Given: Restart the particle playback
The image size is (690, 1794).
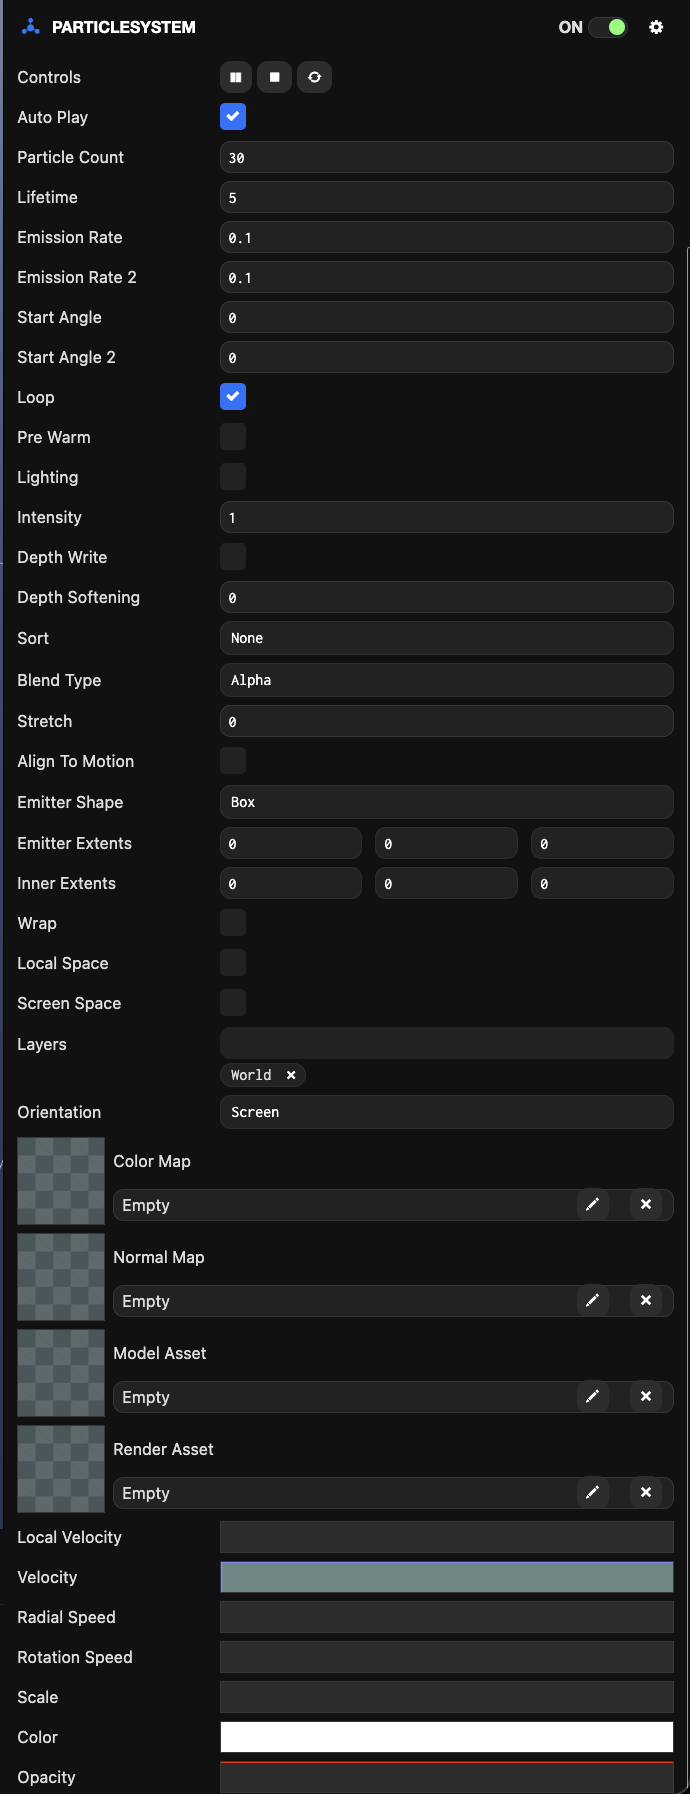Looking at the screenshot, I should (314, 77).
